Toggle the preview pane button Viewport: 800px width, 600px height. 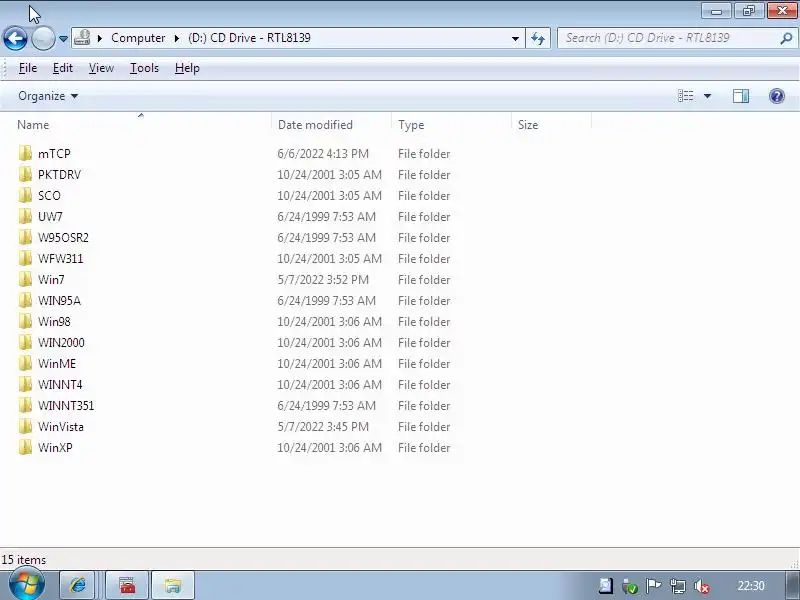coord(741,96)
